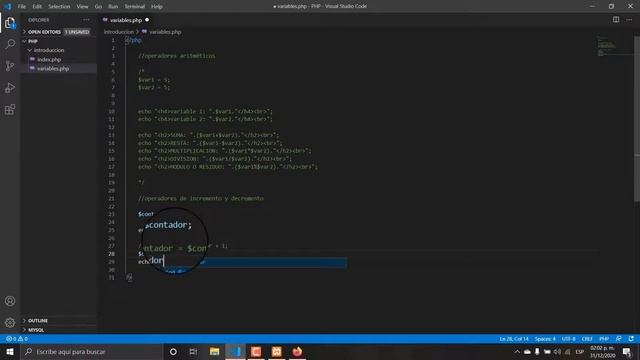The height and width of the screenshot is (360, 640).
Task: Select variables.php in the file tree
Action: (x=53, y=69)
